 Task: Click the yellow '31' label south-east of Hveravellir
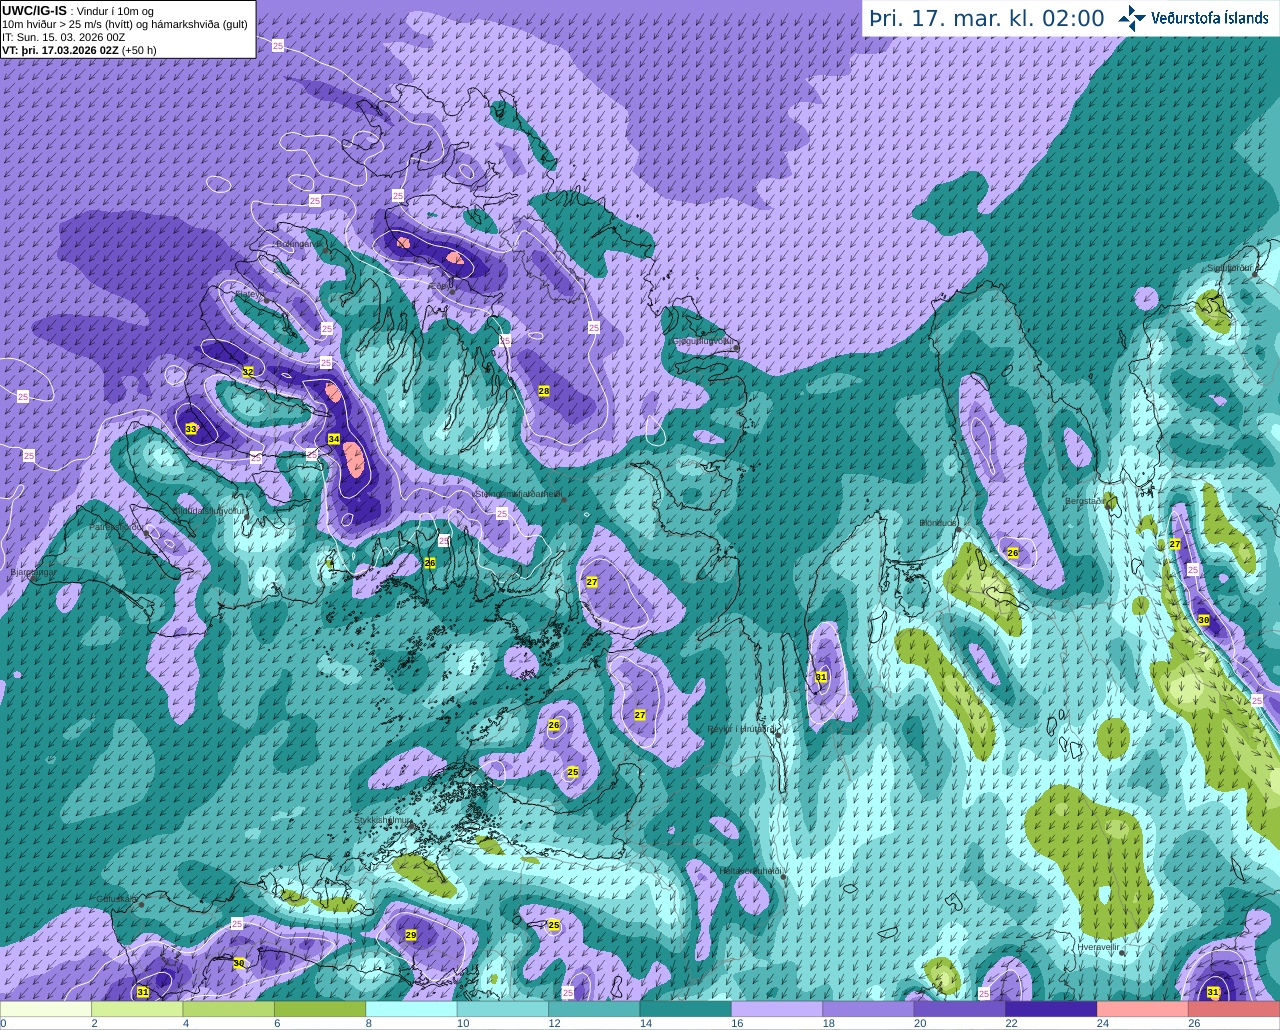pos(1213,992)
